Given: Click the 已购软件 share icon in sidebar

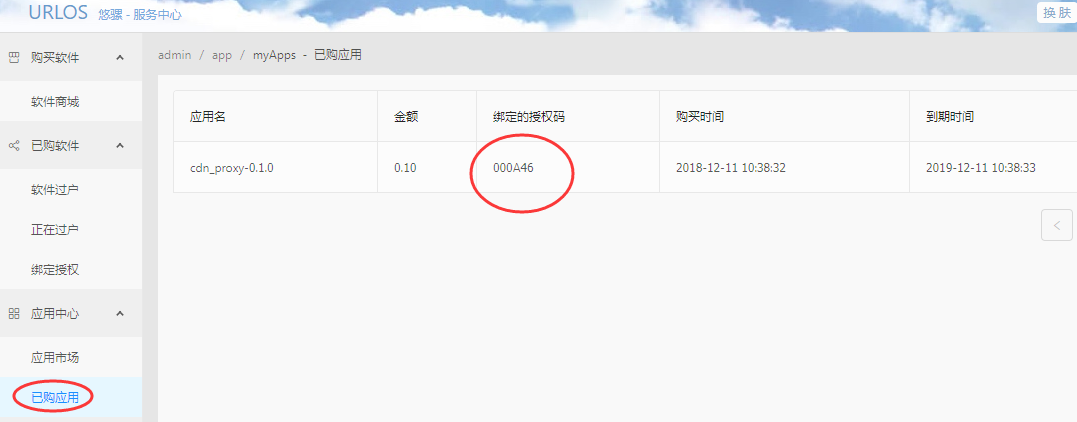Looking at the screenshot, I should pyautogui.click(x=14, y=146).
